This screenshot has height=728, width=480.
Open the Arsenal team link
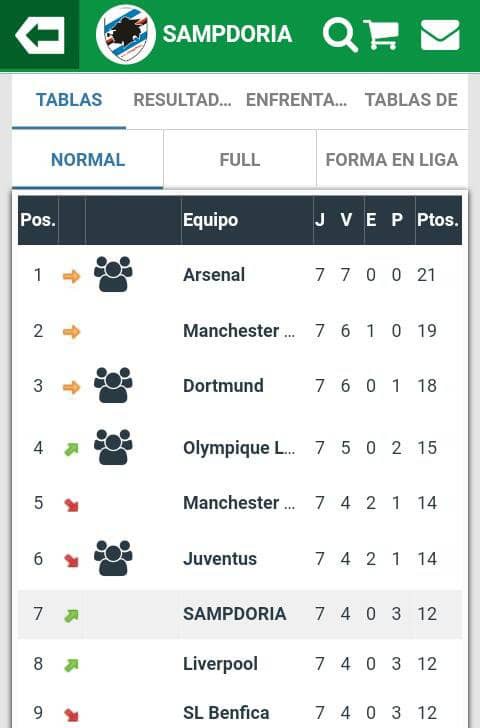pyautogui.click(x=214, y=274)
